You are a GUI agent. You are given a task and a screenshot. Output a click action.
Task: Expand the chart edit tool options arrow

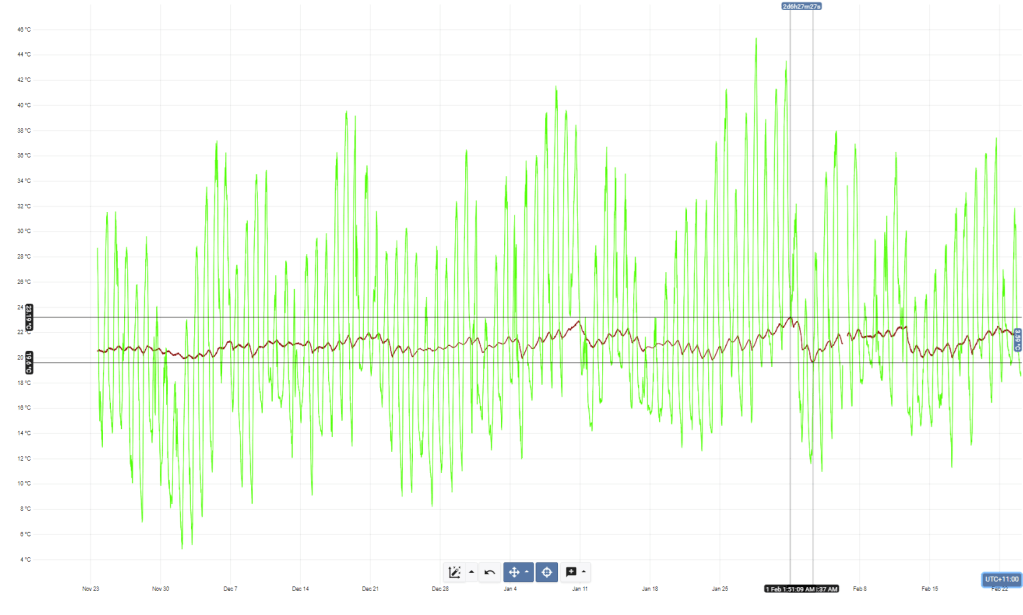[471, 572]
